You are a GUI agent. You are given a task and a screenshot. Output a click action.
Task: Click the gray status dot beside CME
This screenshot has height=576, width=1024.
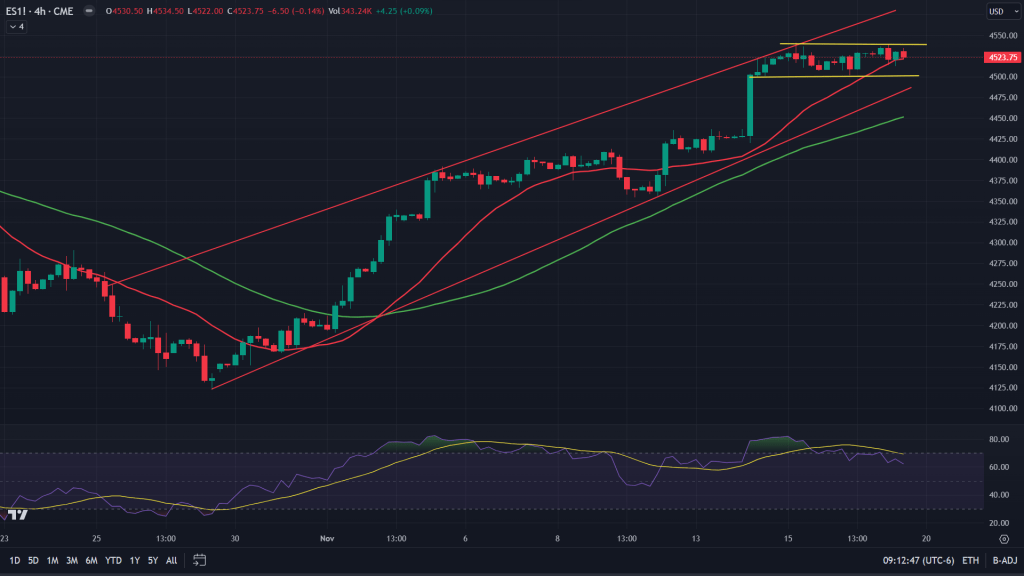coord(87,12)
